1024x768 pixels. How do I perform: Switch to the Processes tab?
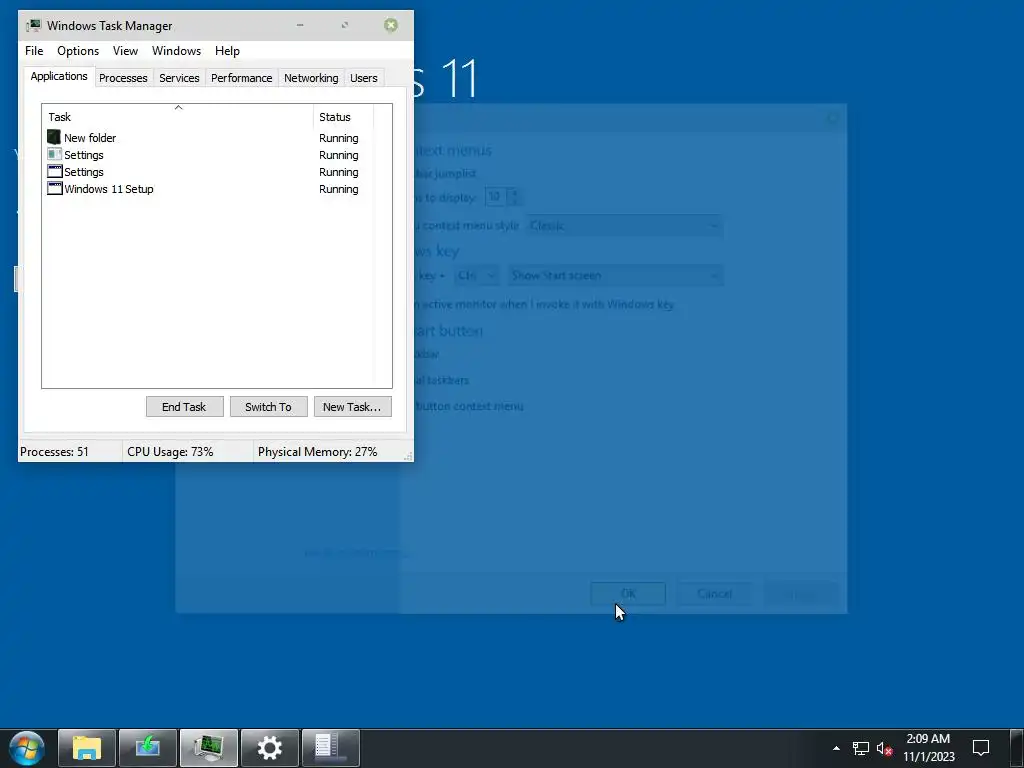click(x=123, y=78)
